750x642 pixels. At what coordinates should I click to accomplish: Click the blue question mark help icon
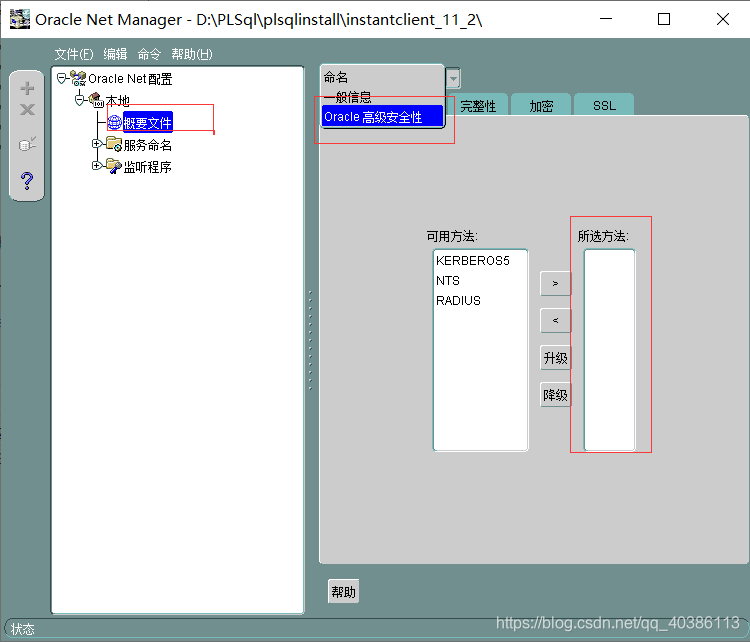point(27,181)
